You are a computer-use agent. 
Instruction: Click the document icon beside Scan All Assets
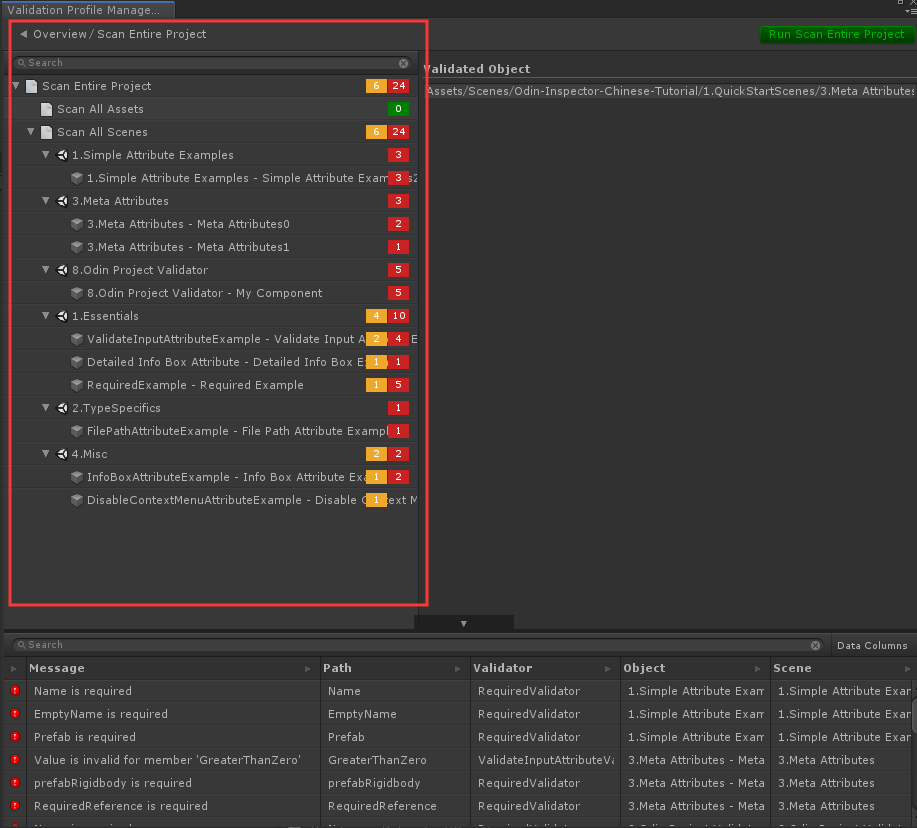pyautogui.click(x=46, y=109)
